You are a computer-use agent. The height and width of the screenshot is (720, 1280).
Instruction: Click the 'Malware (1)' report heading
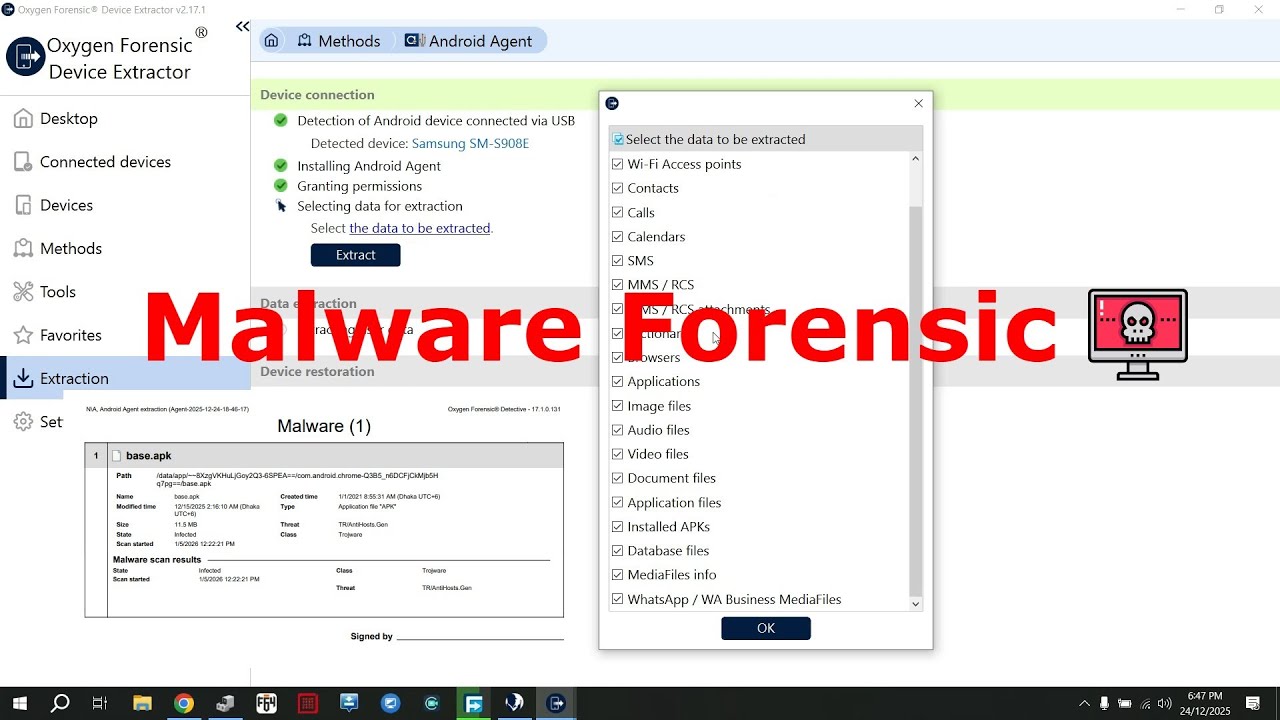pyautogui.click(x=324, y=426)
